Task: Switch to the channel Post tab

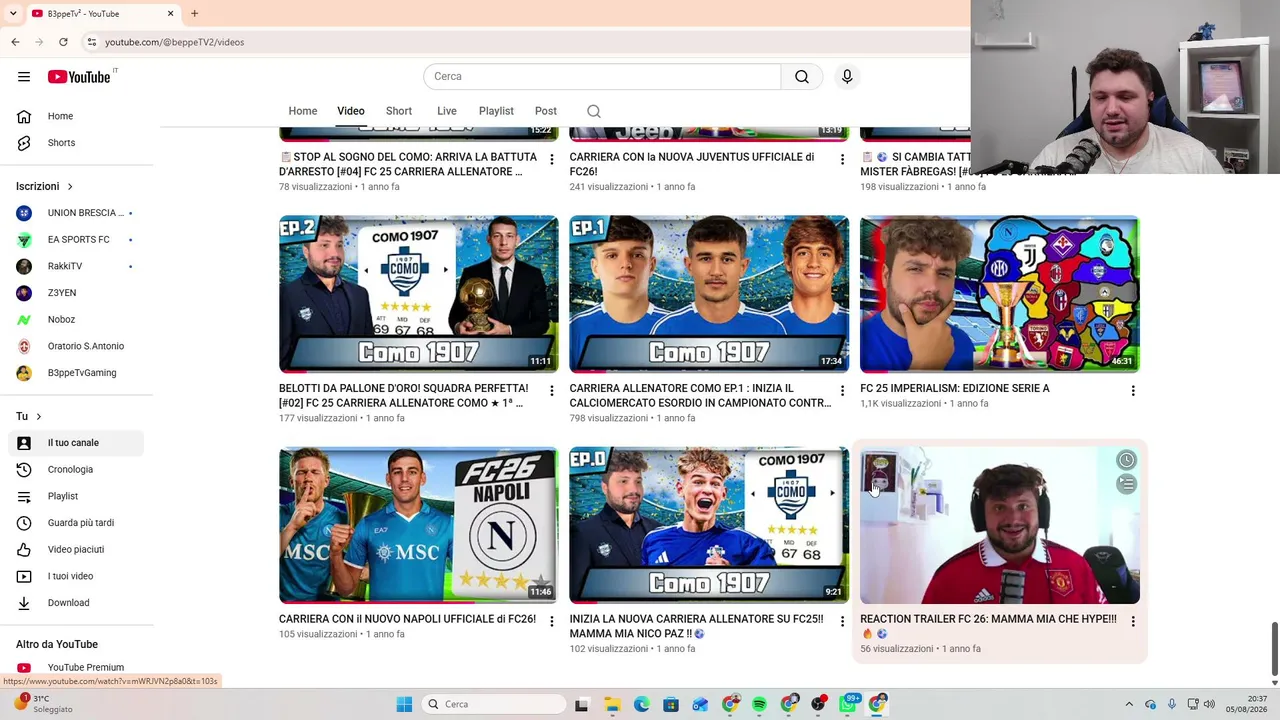Action: [546, 111]
